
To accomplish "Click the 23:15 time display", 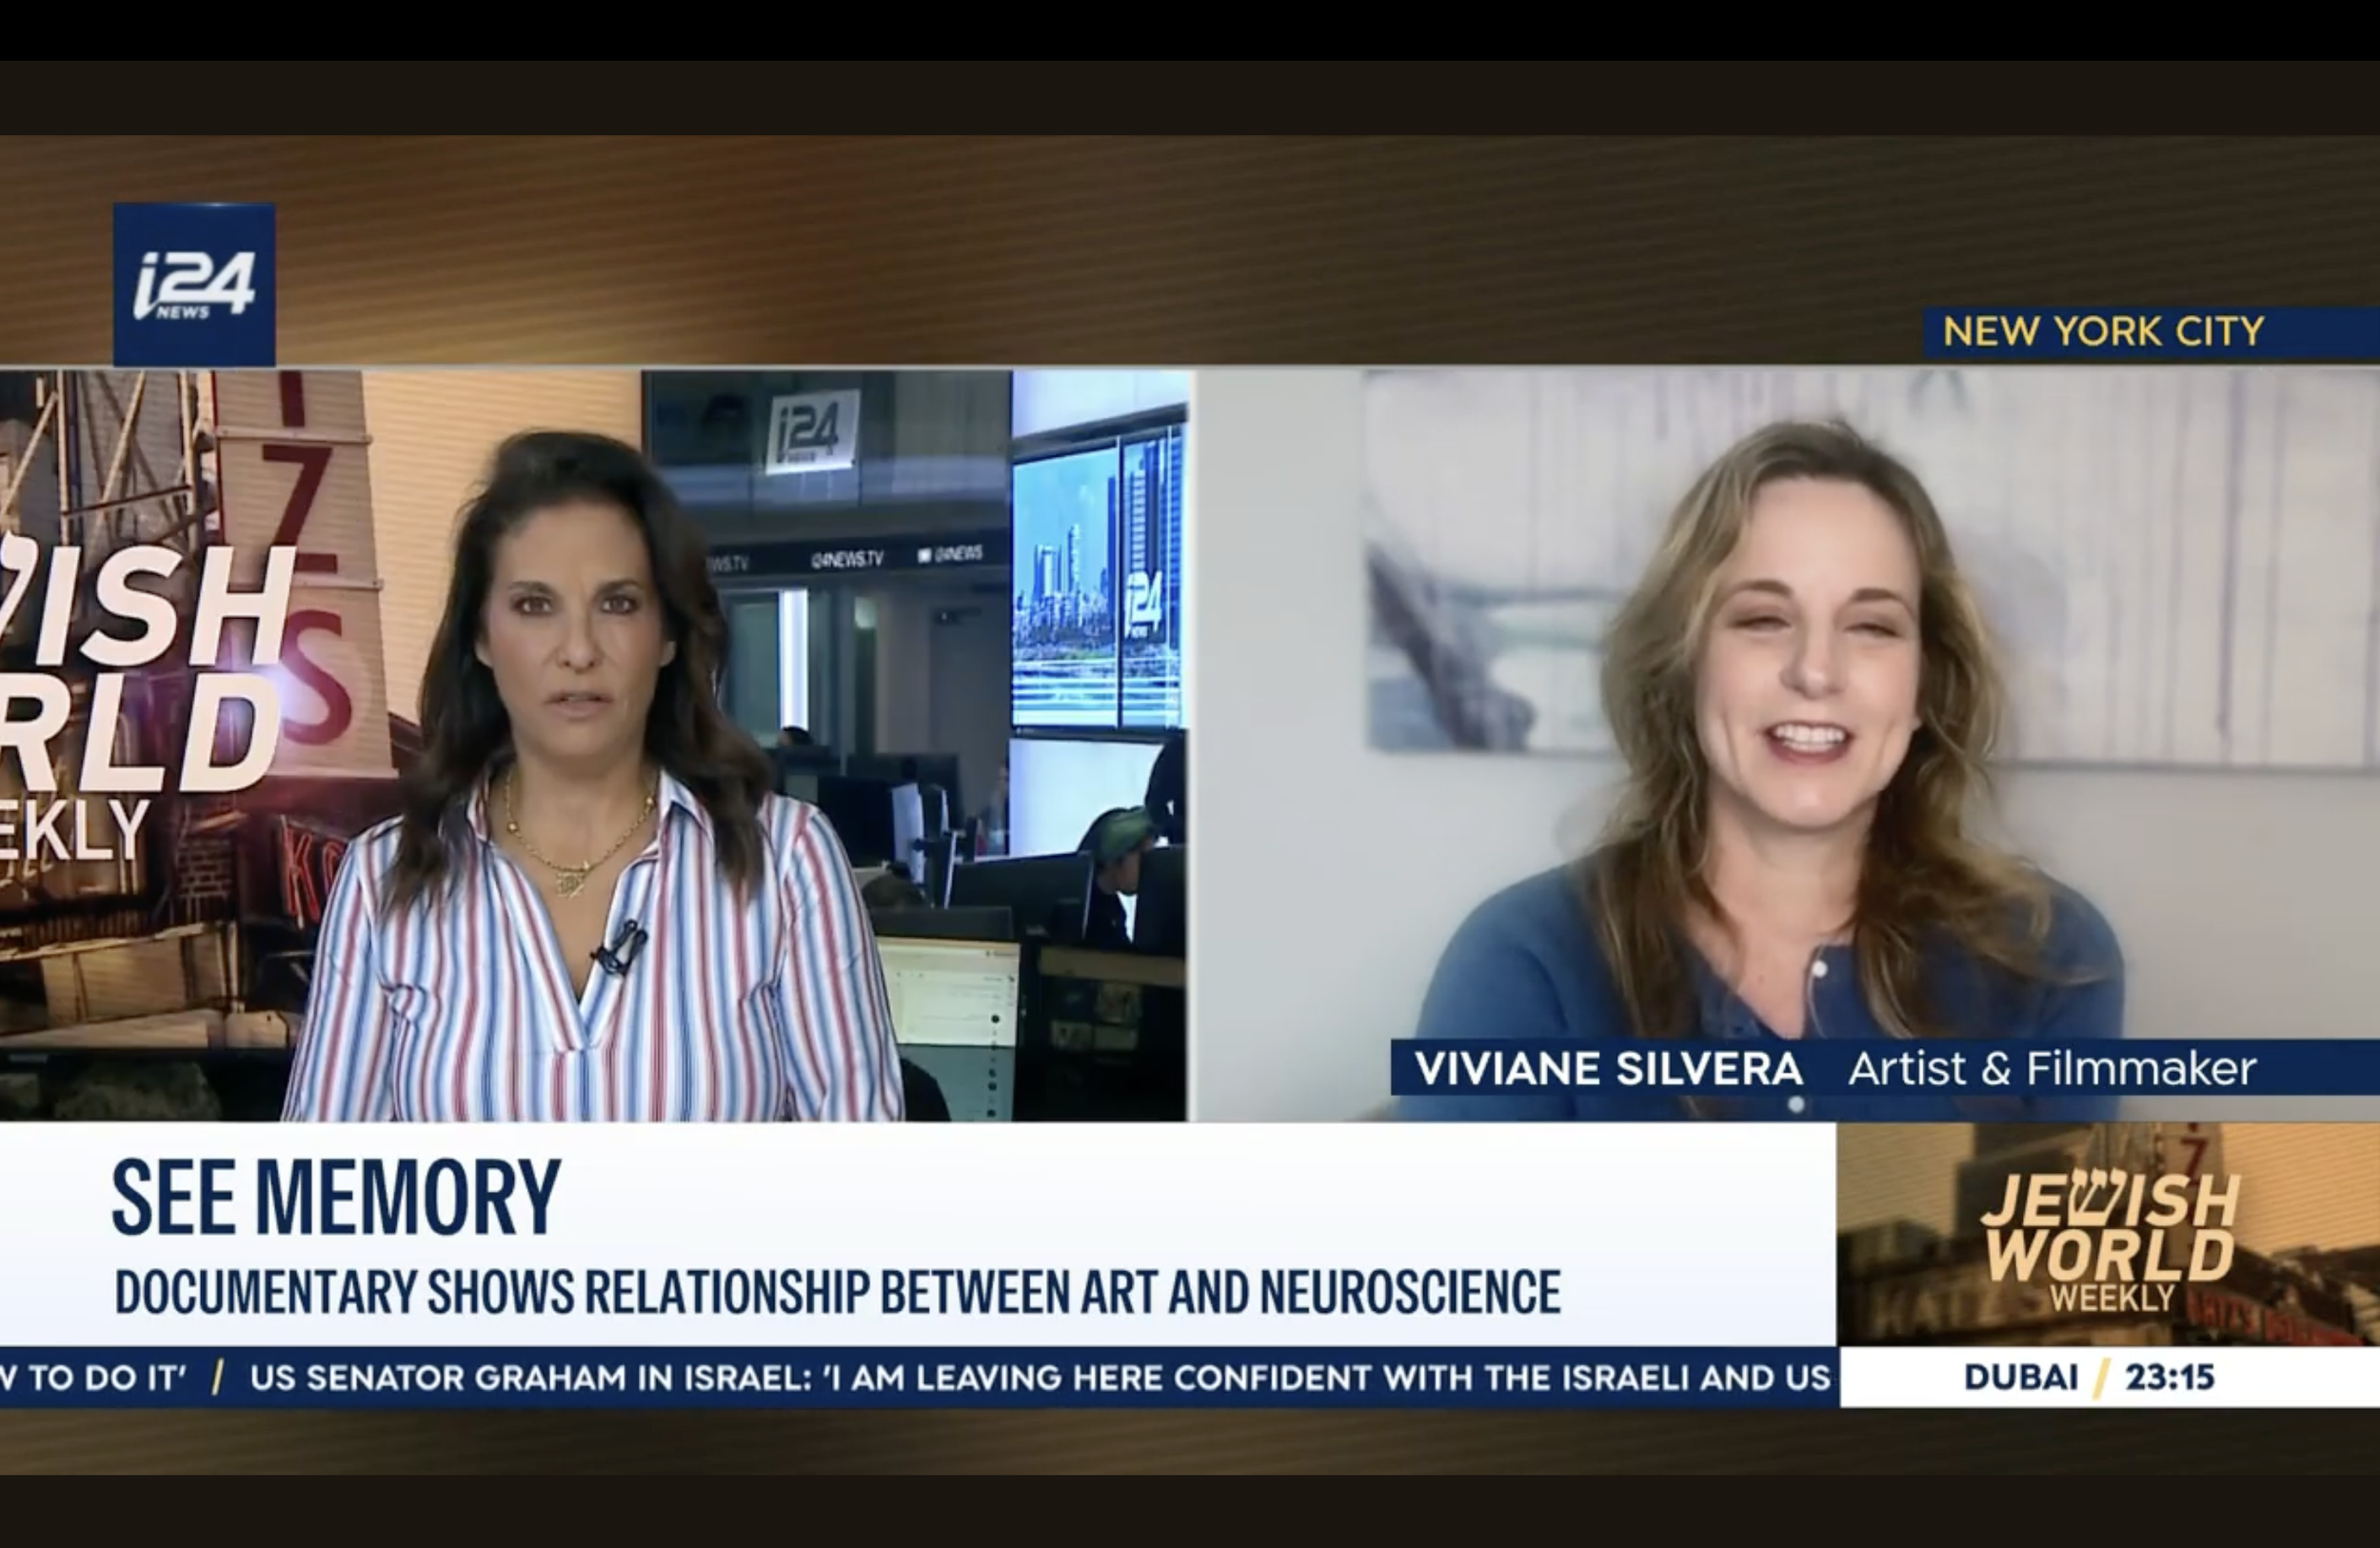I will [2169, 1378].
